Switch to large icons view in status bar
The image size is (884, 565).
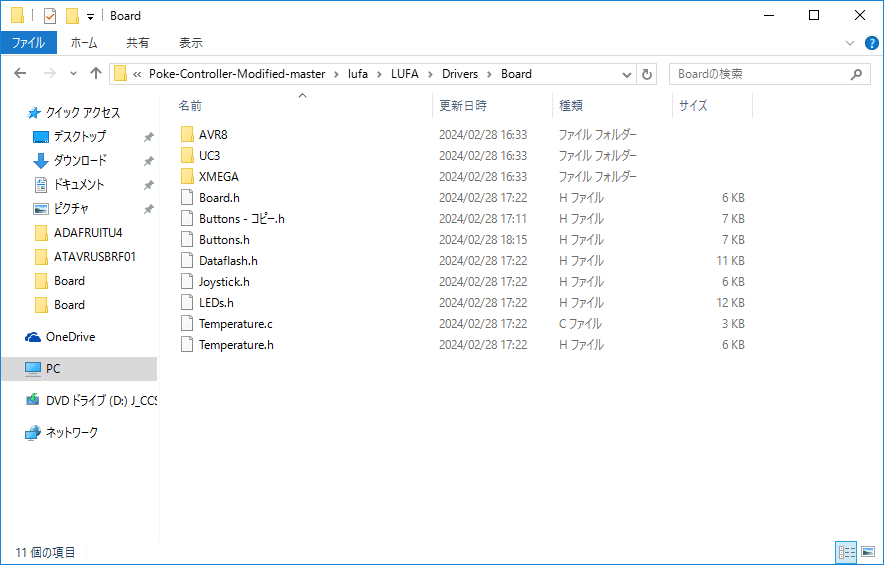tap(868, 552)
